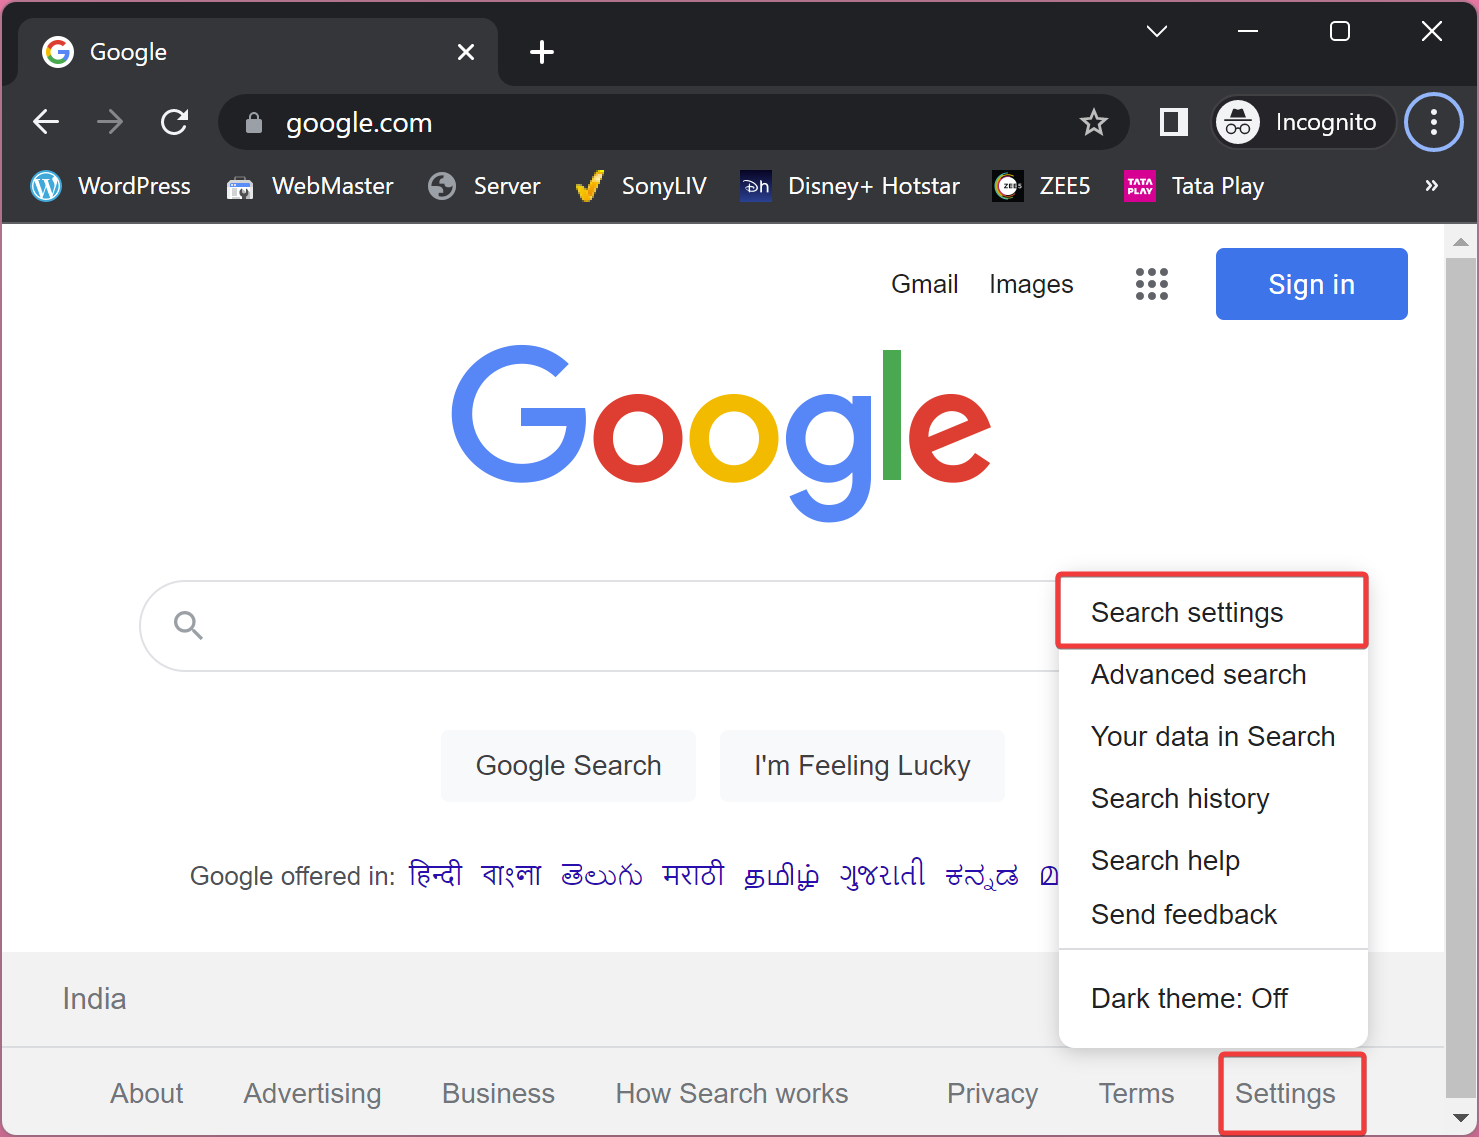Open Chrome's three-dot menu
This screenshot has height=1137, width=1479.
click(x=1434, y=122)
